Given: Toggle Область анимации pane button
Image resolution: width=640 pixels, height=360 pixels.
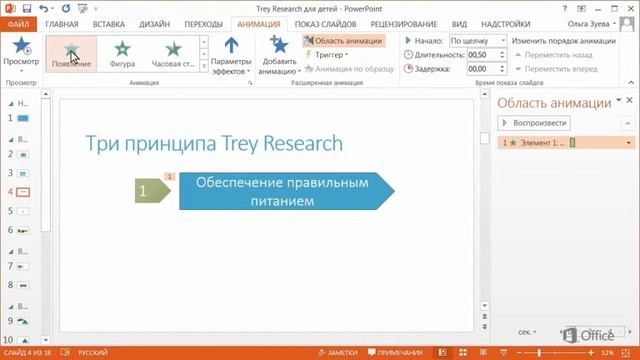Looking at the screenshot, I should tap(344, 41).
